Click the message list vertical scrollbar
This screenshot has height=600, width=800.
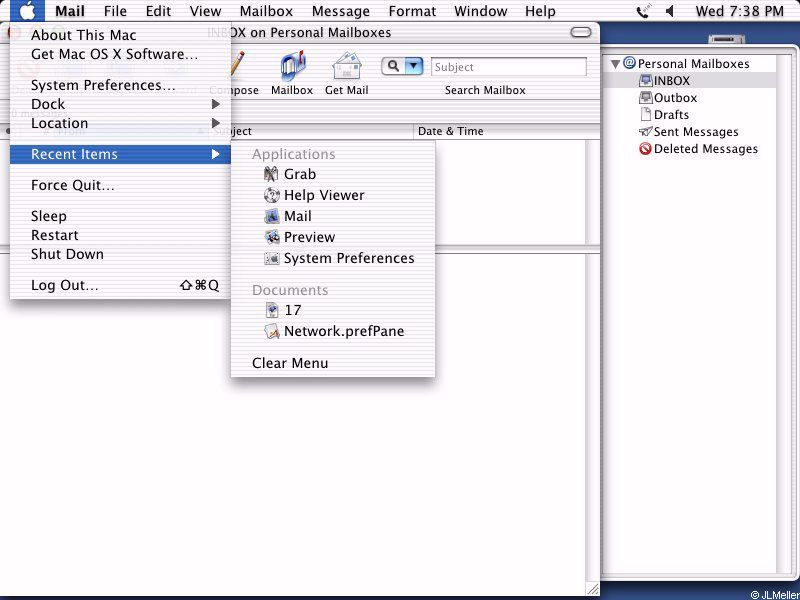point(592,192)
